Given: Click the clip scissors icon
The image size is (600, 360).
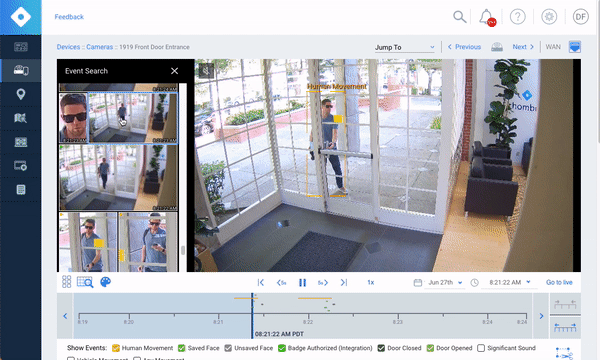Looking at the screenshot, I should tap(564, 353).
